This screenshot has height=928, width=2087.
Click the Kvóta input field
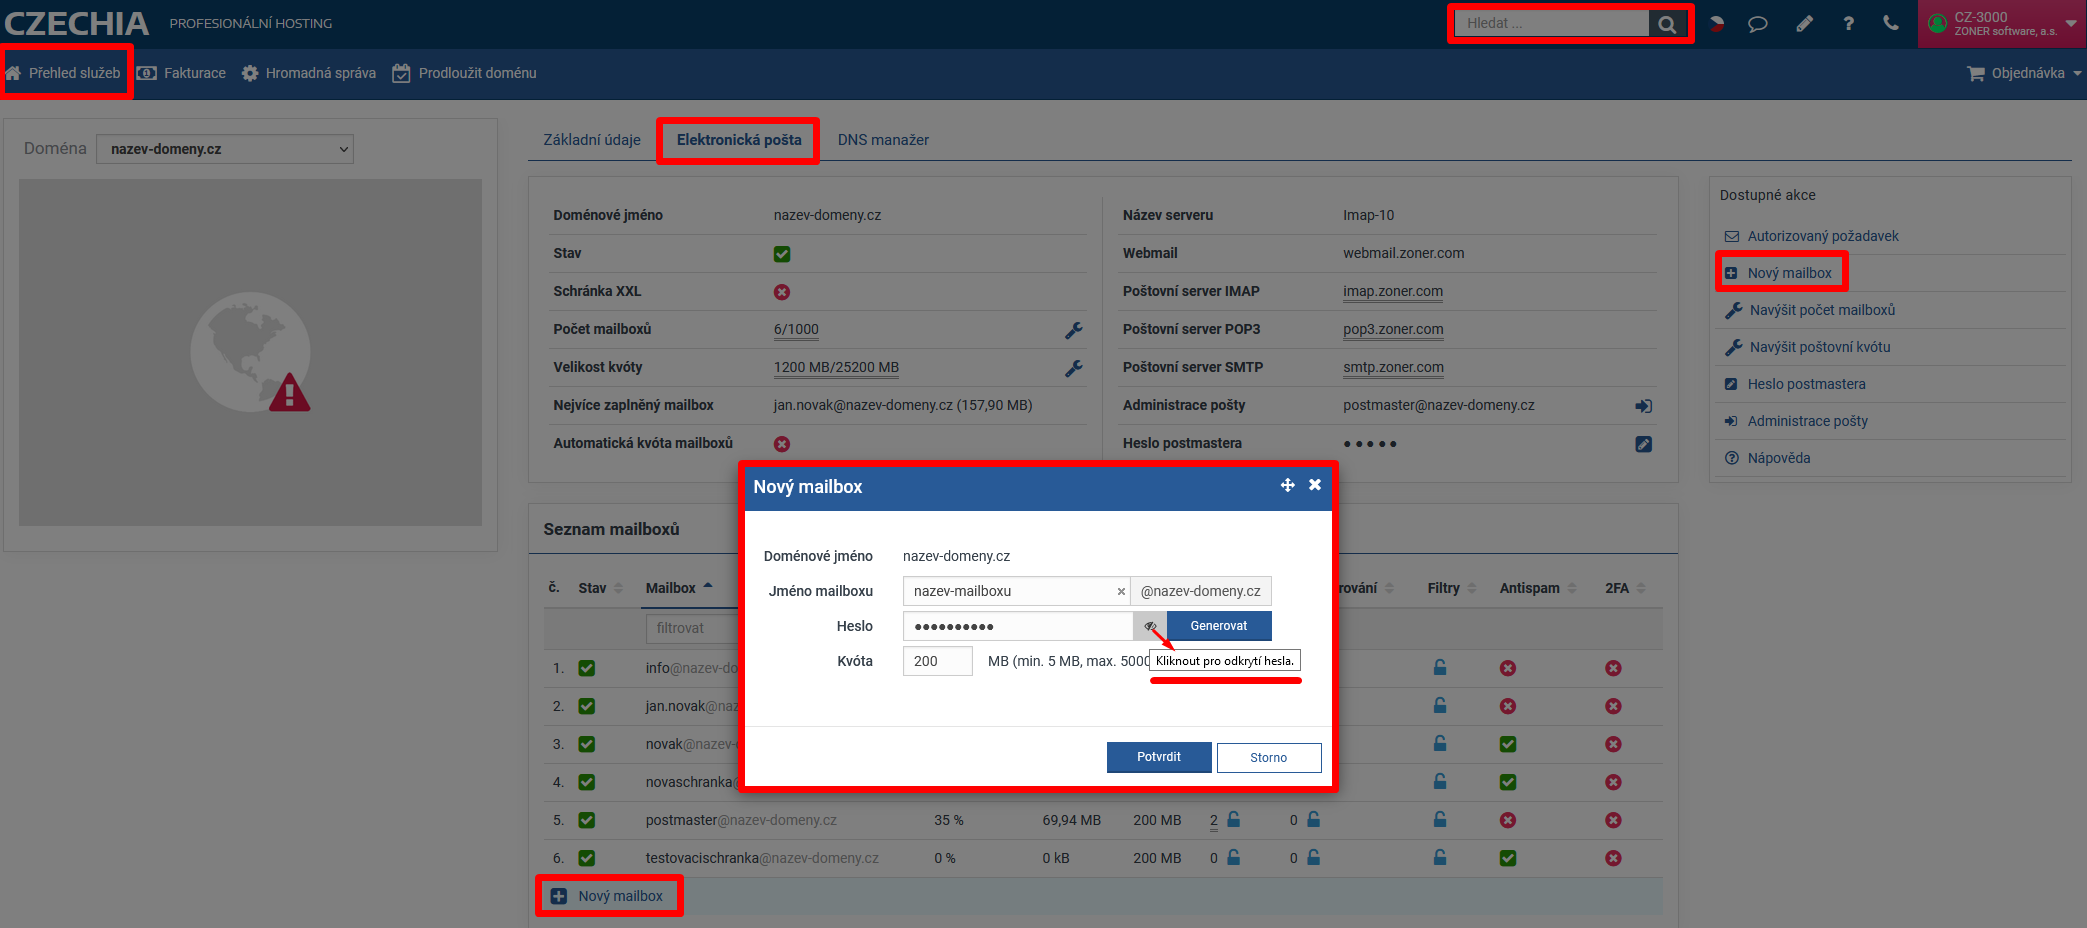click(x=937, y=661)
